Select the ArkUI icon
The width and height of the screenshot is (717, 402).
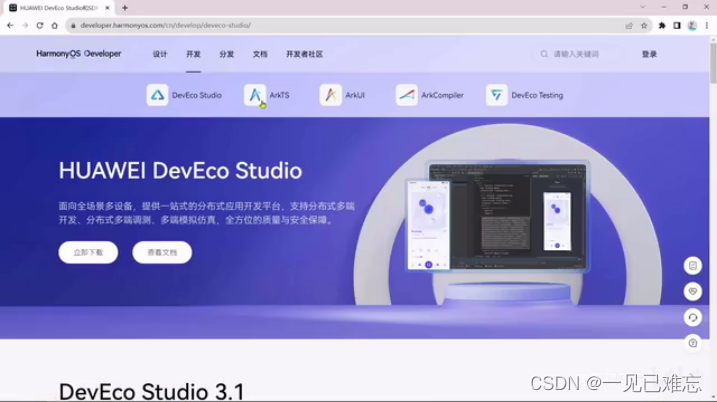[x=331, y=95]
